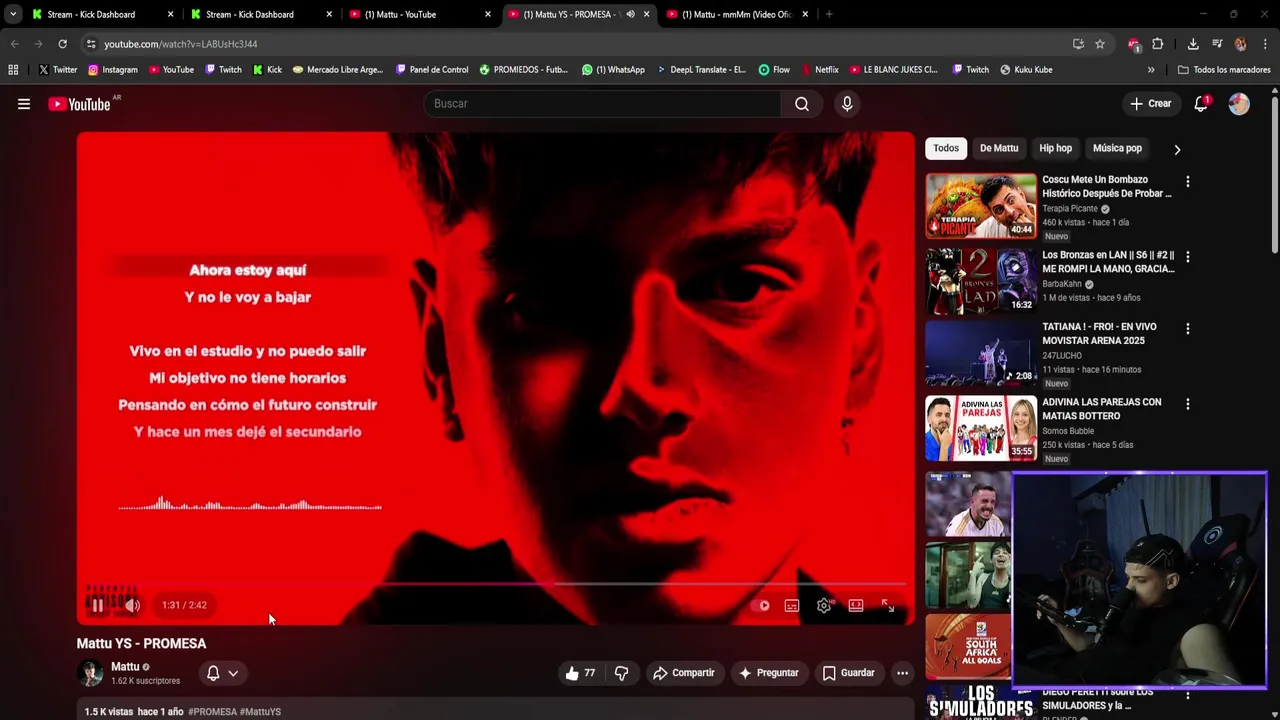Open the YouTube account avatar menu
This screenshot has height=720, width=1280.
coord(1239,104)
